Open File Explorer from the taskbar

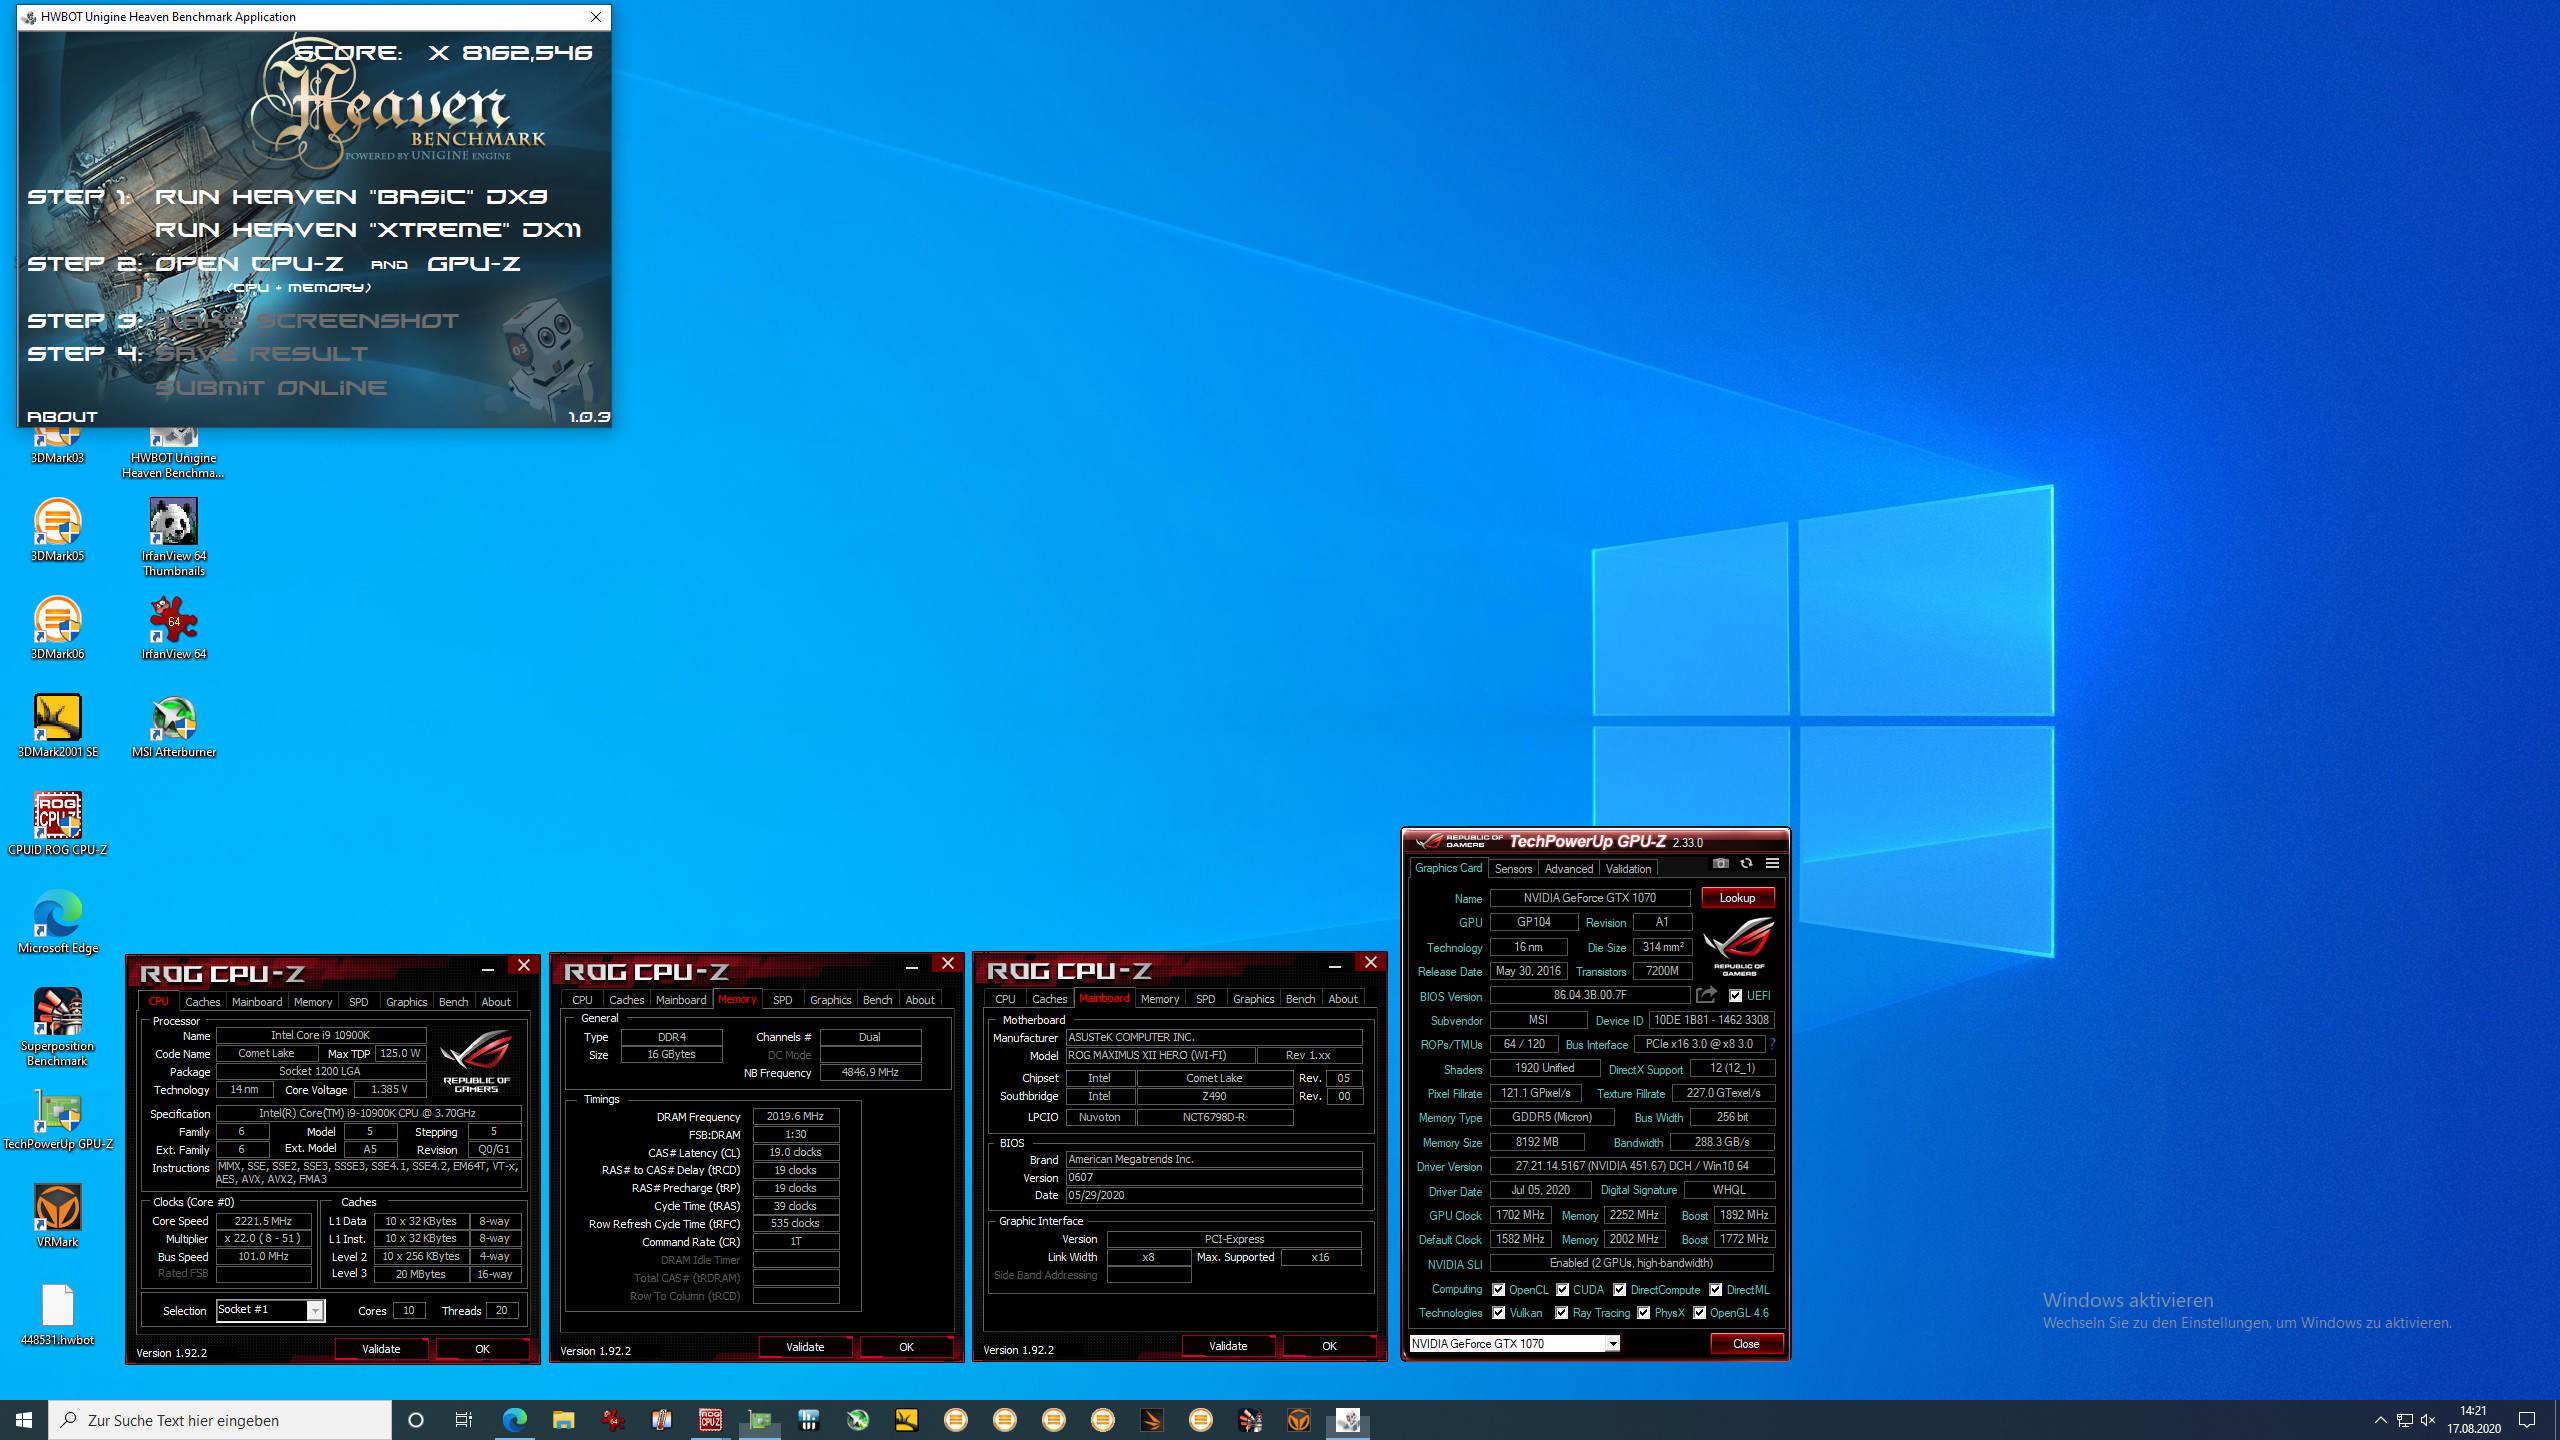(x=563, y=1420)
